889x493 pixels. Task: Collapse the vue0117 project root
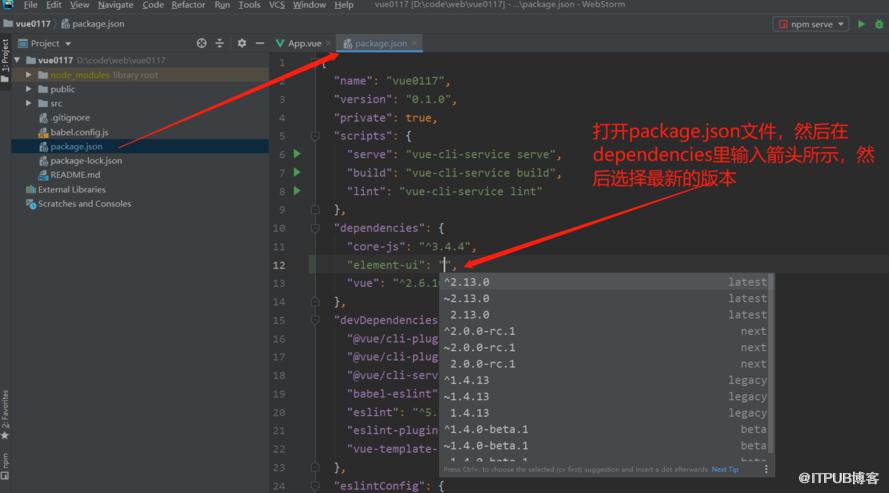[17, 60]
